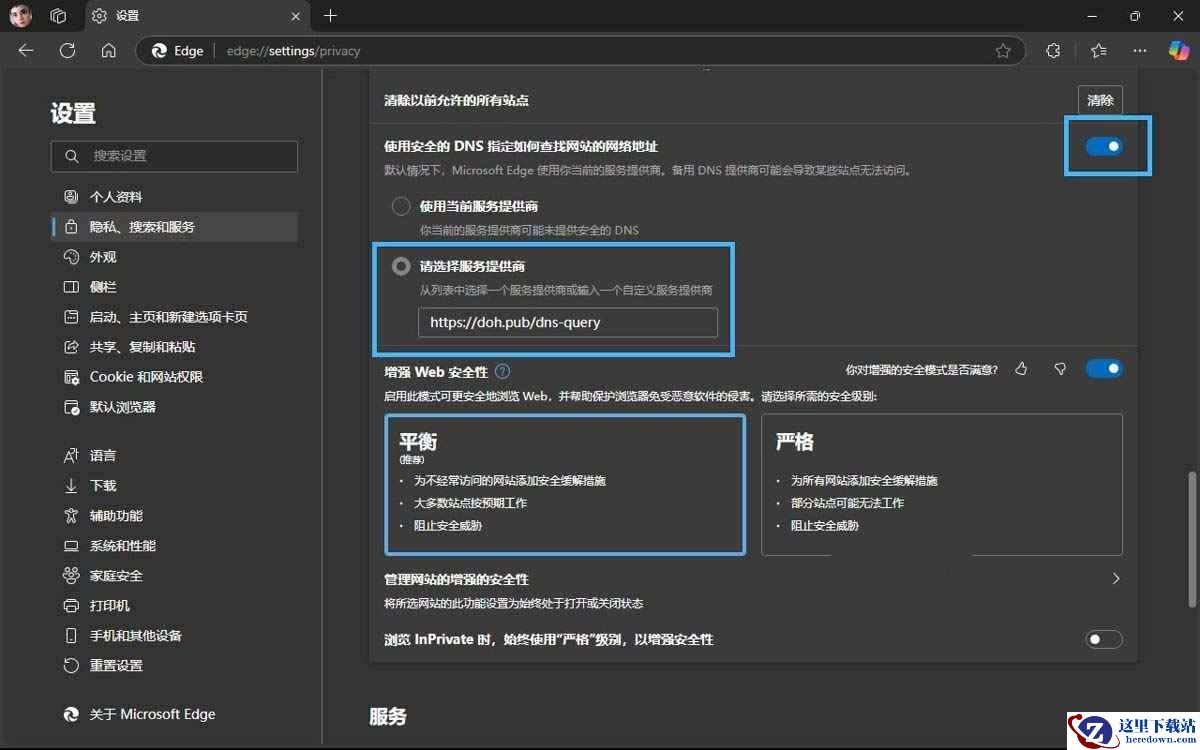The height and width of the screenshot is (750, 1200).
Task: Click the help question icon beside 增强 Web 安全性
Action: tap(502, 371)
